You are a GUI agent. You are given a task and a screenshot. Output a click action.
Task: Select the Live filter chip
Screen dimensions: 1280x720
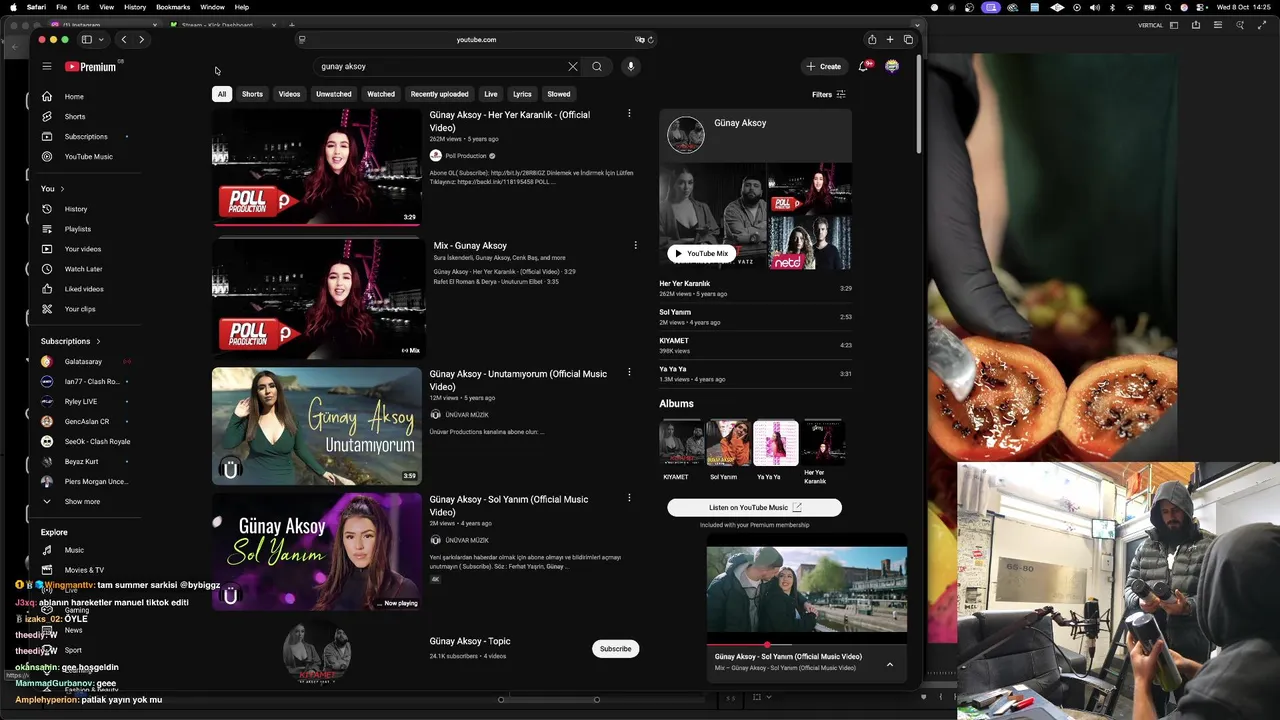pos(491,94)
